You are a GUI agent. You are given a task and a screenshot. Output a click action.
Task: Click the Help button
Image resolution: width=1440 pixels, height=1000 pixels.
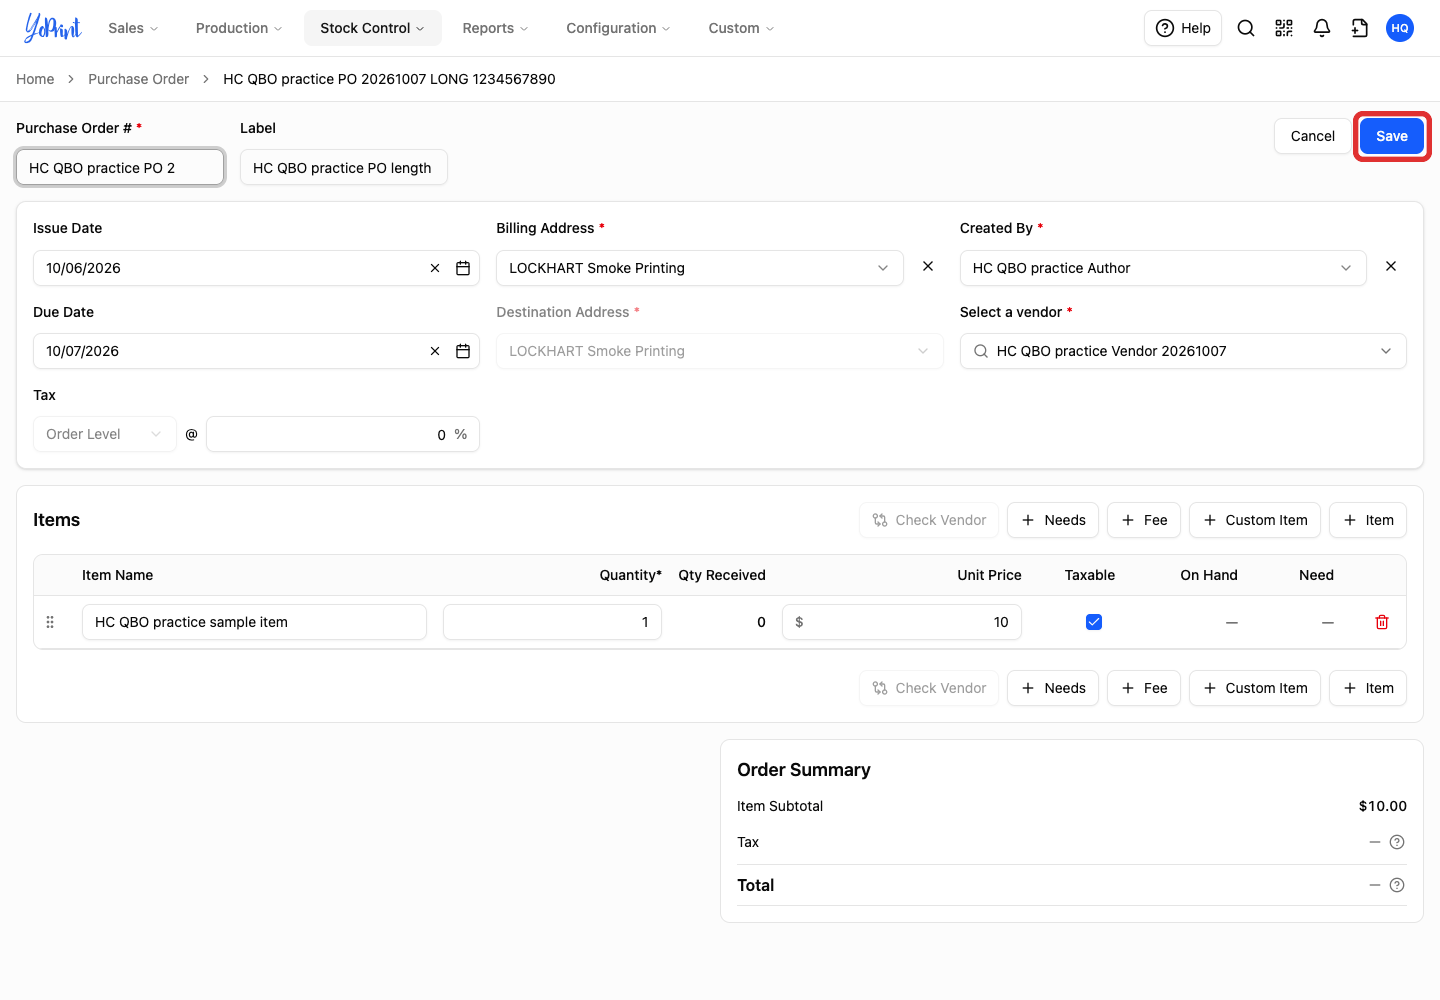(1183, 28)
